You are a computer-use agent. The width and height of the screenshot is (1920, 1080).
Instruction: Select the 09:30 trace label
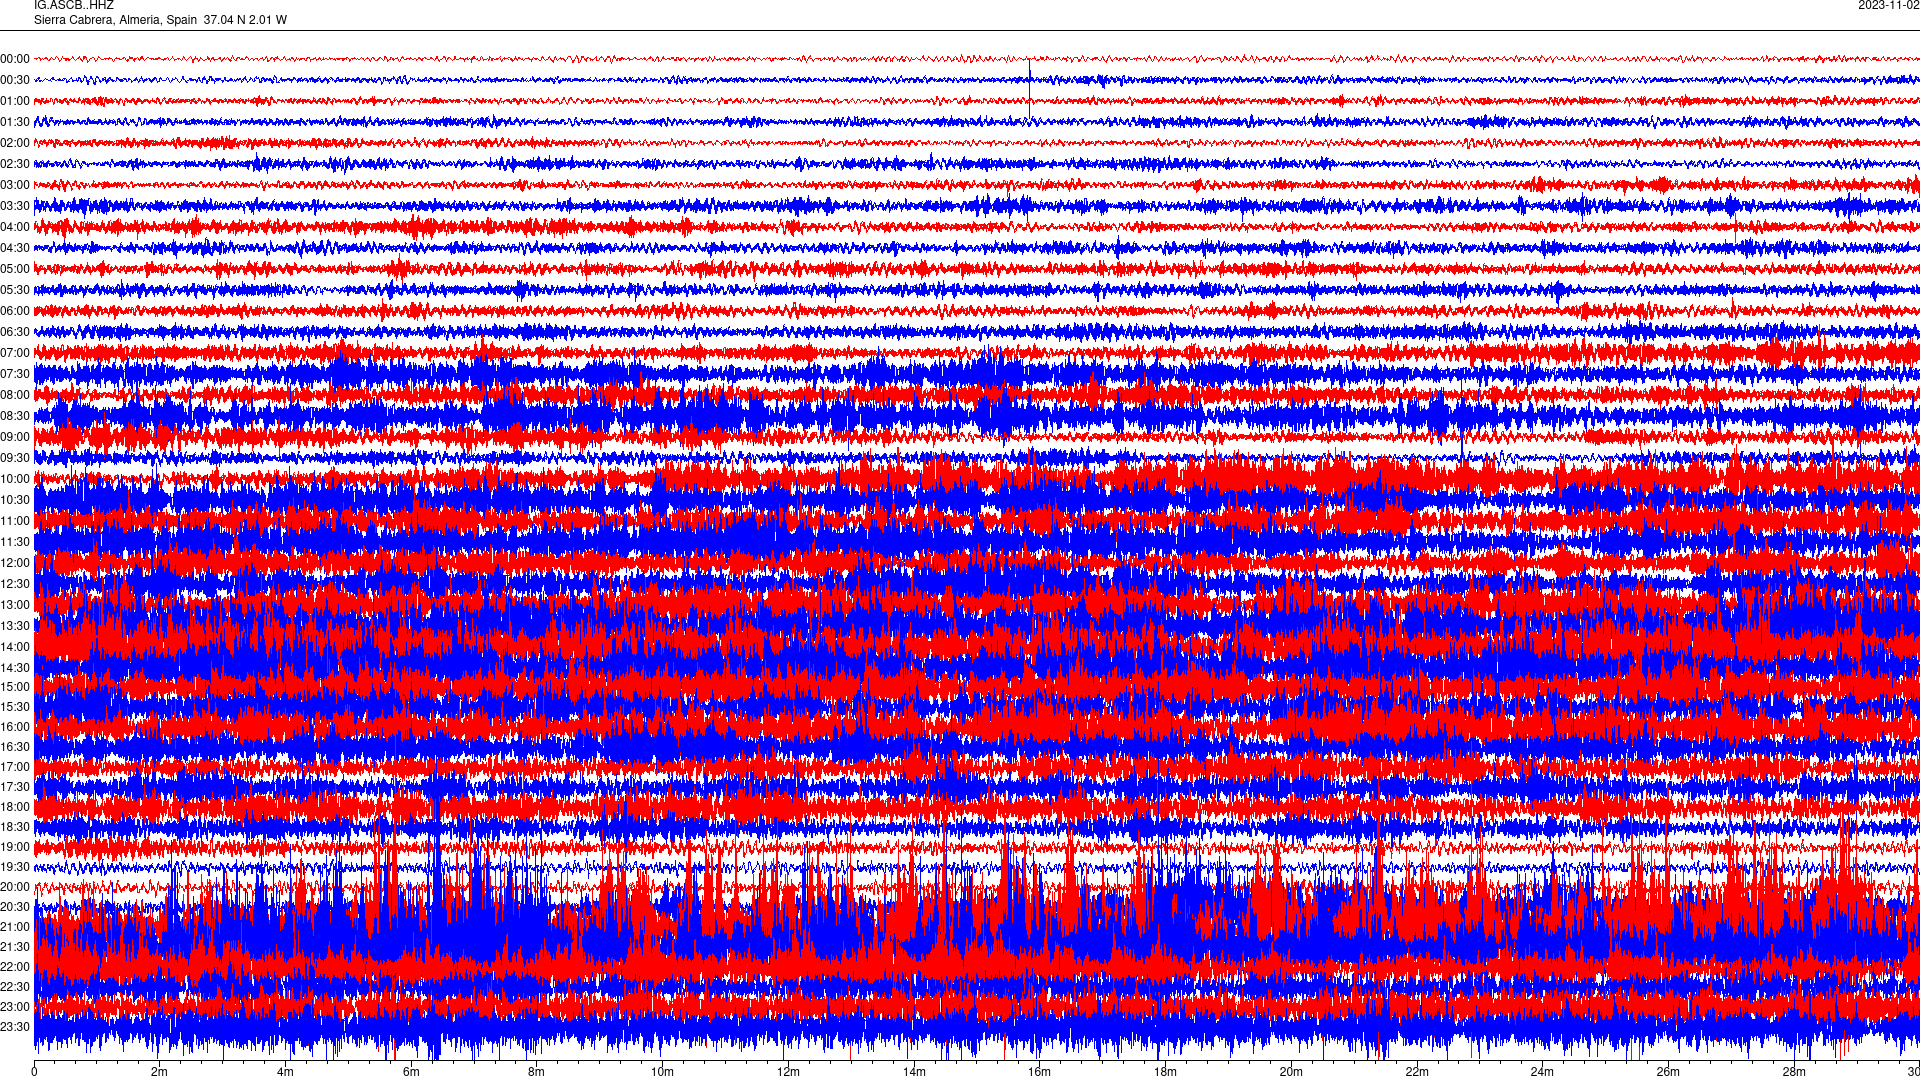click(15, 458)
